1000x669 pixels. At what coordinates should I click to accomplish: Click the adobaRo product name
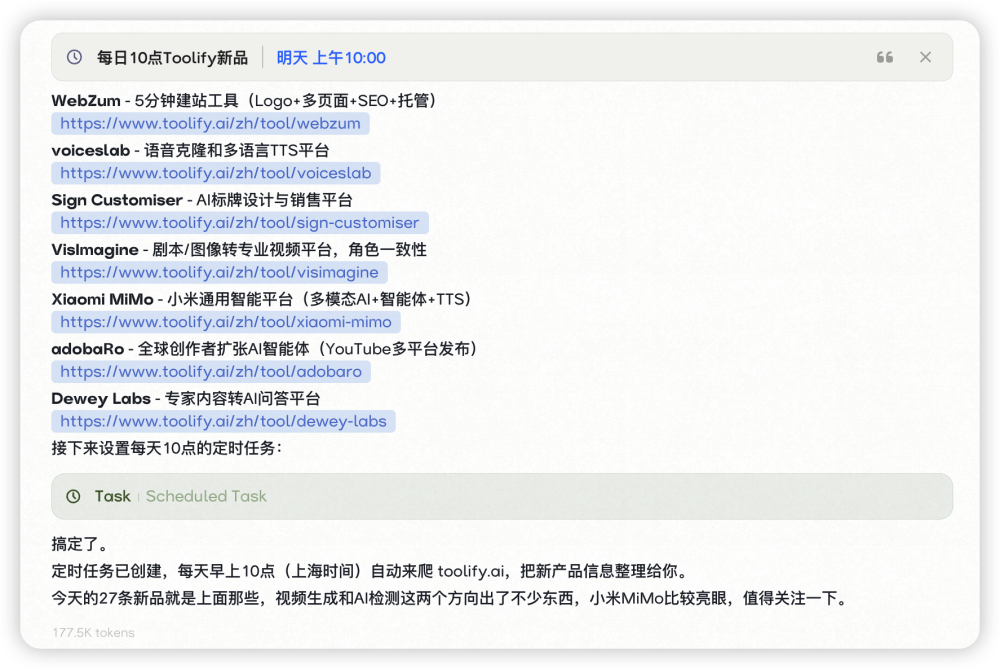tap(88, 349)
